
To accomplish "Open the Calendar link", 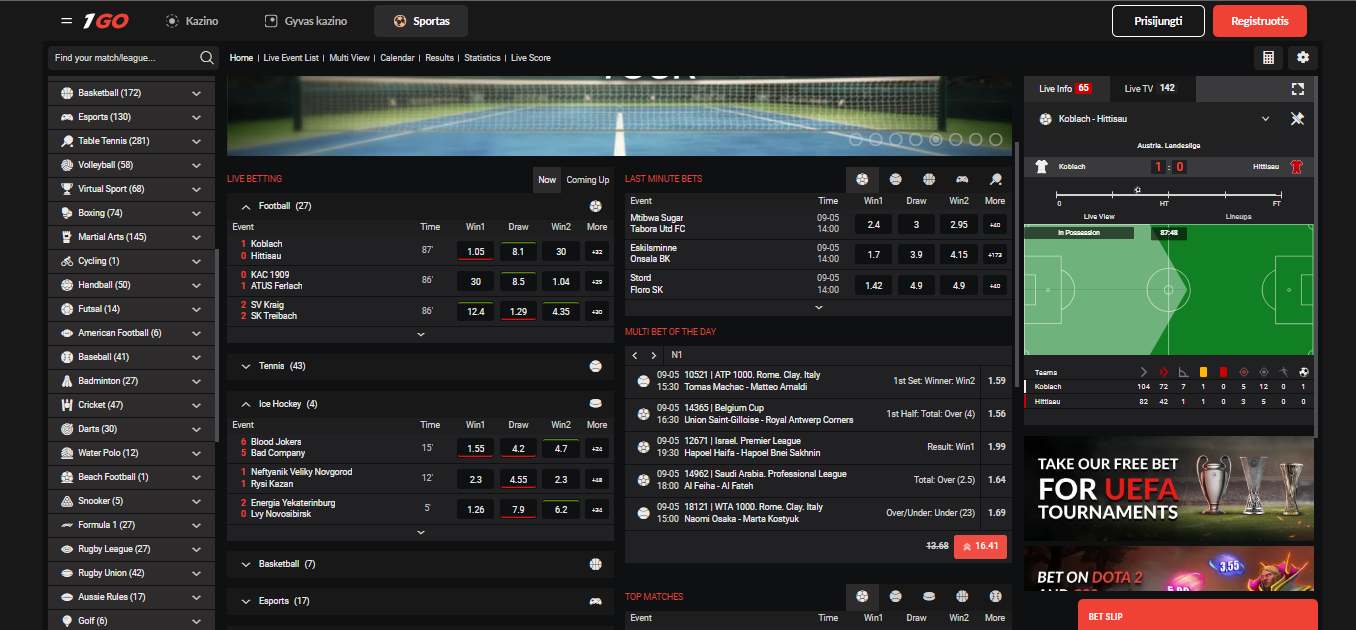I will [x=397, y=58].
